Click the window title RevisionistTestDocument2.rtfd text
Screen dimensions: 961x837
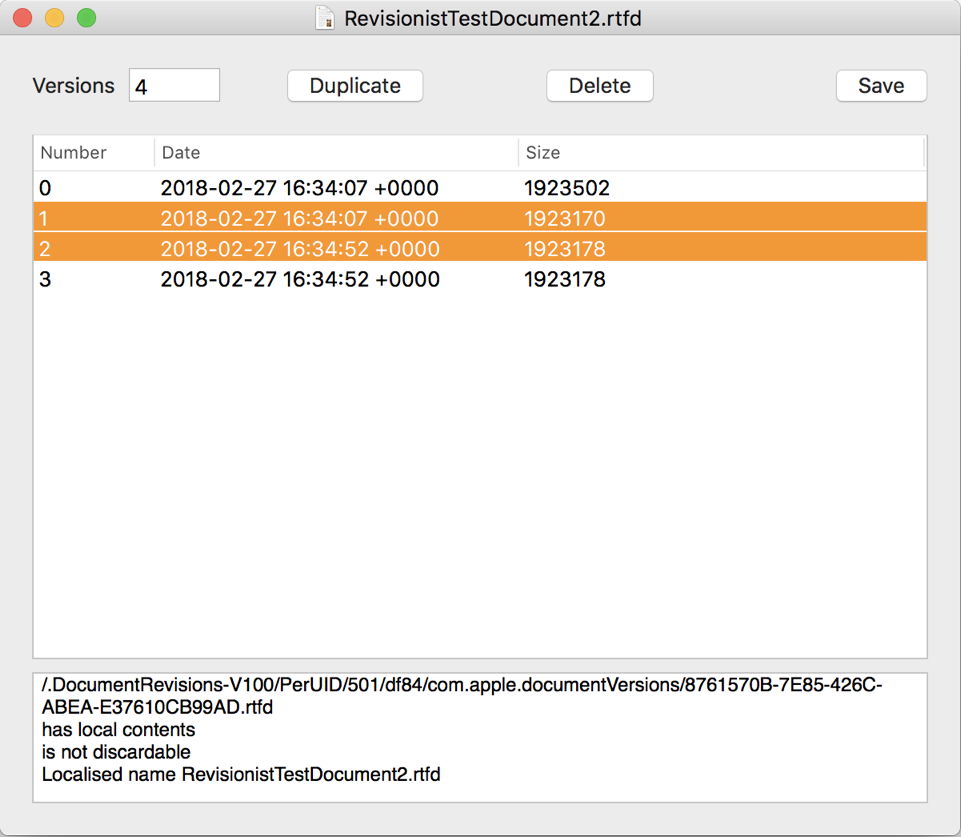pyautogui.click(x=492, y=18)
